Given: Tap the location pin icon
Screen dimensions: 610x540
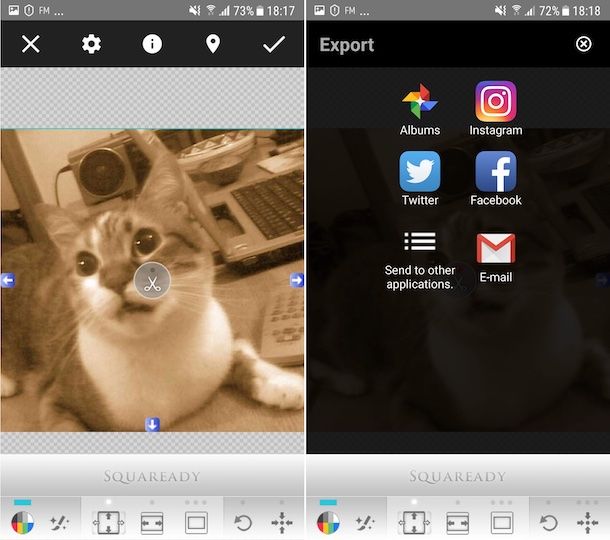Looking at the screenshot, I should tap(213, 44).
